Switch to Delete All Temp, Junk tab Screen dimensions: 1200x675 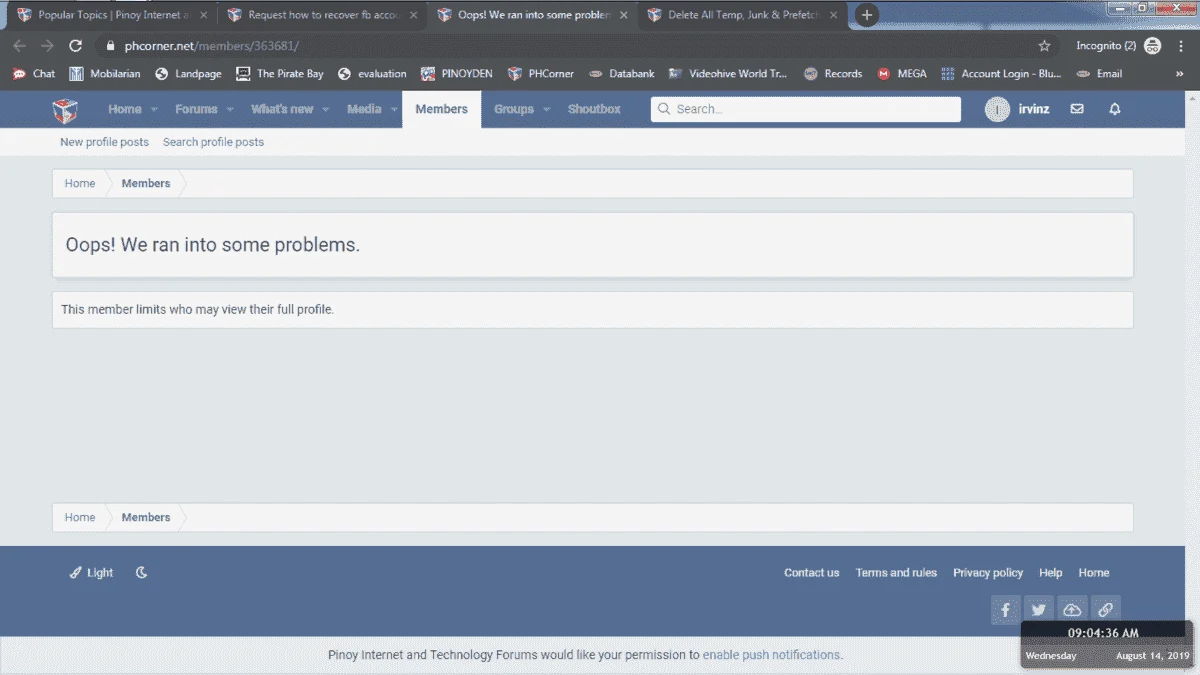coord(741,15)
